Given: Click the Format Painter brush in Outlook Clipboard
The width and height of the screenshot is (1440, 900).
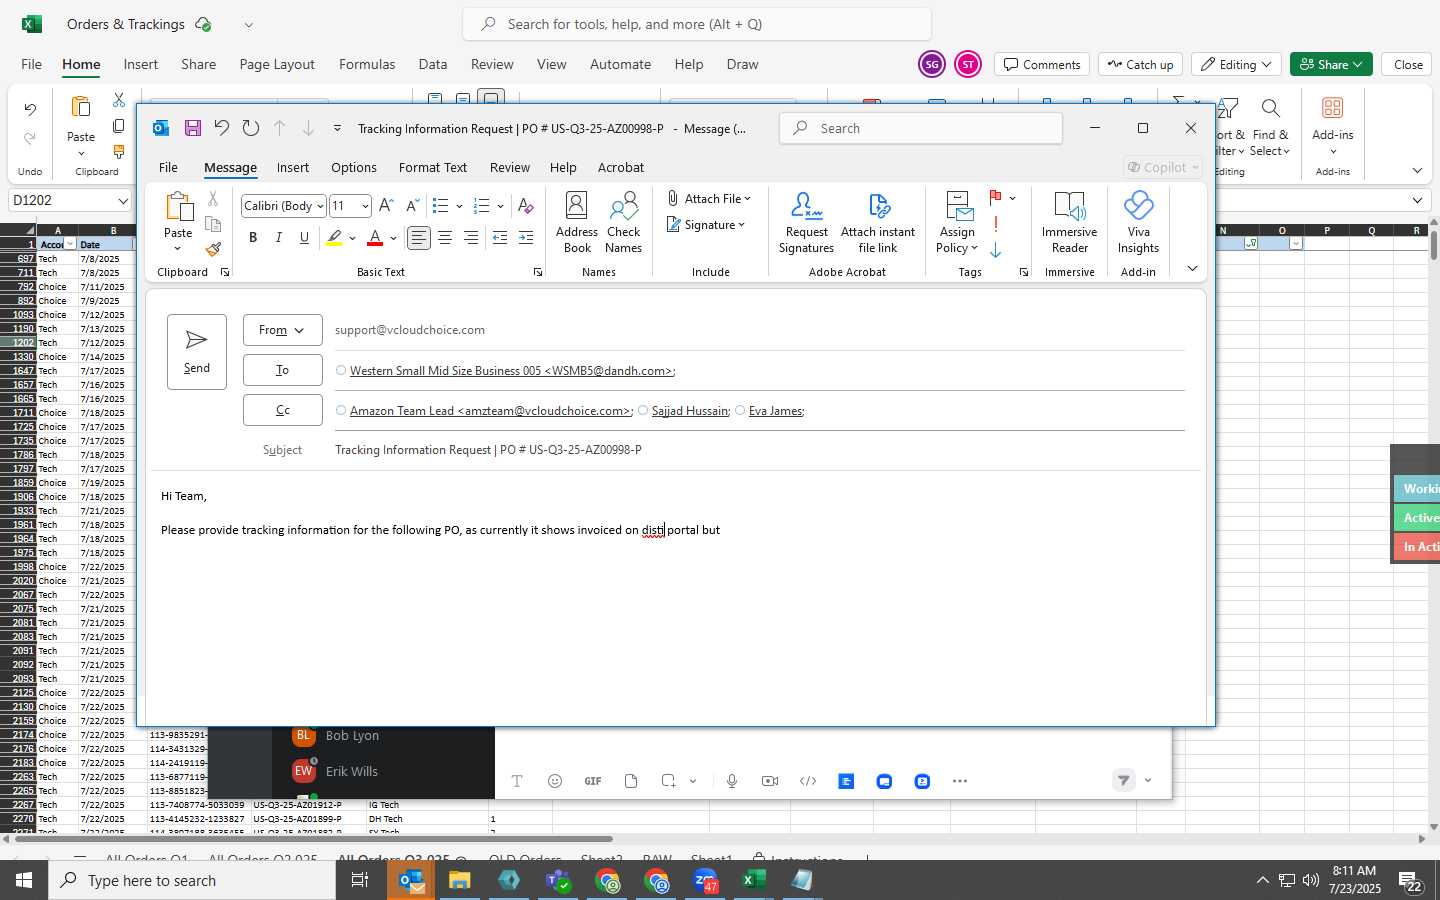Looking at the screenshot, I should coord(213,249).
